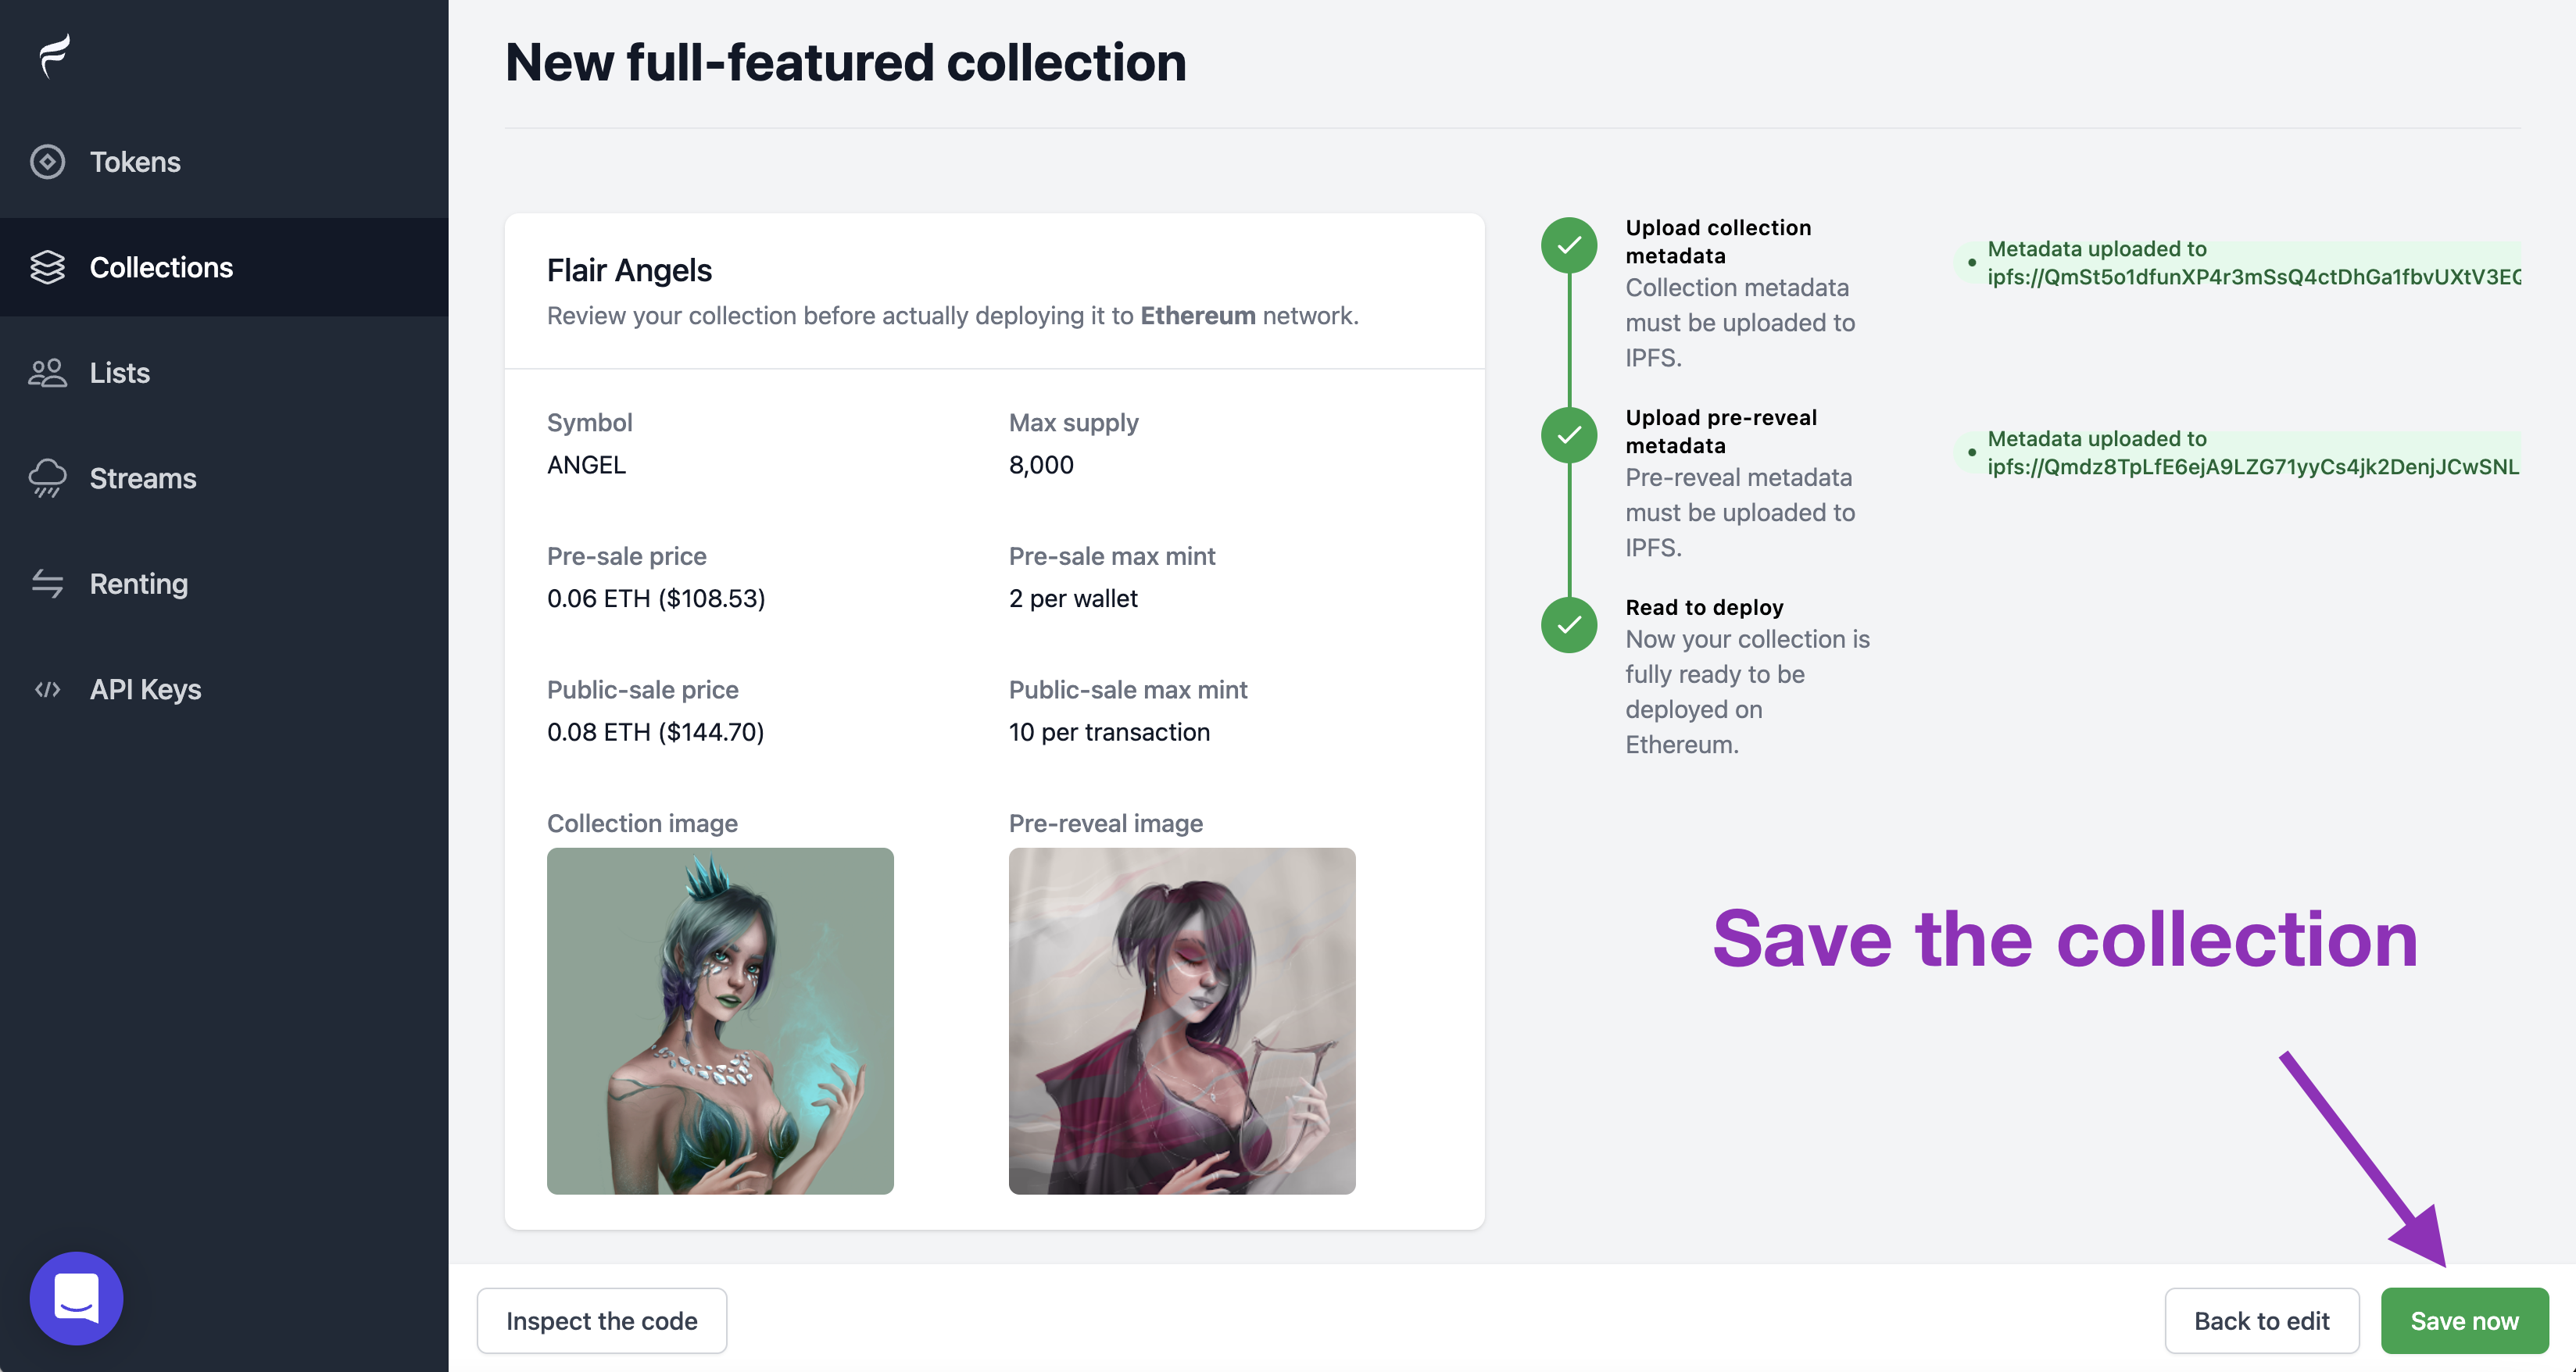The height and width of the screenshot is (1372, 2576).
Task: Click the API Keys code icon
Action: click(47, 689)
